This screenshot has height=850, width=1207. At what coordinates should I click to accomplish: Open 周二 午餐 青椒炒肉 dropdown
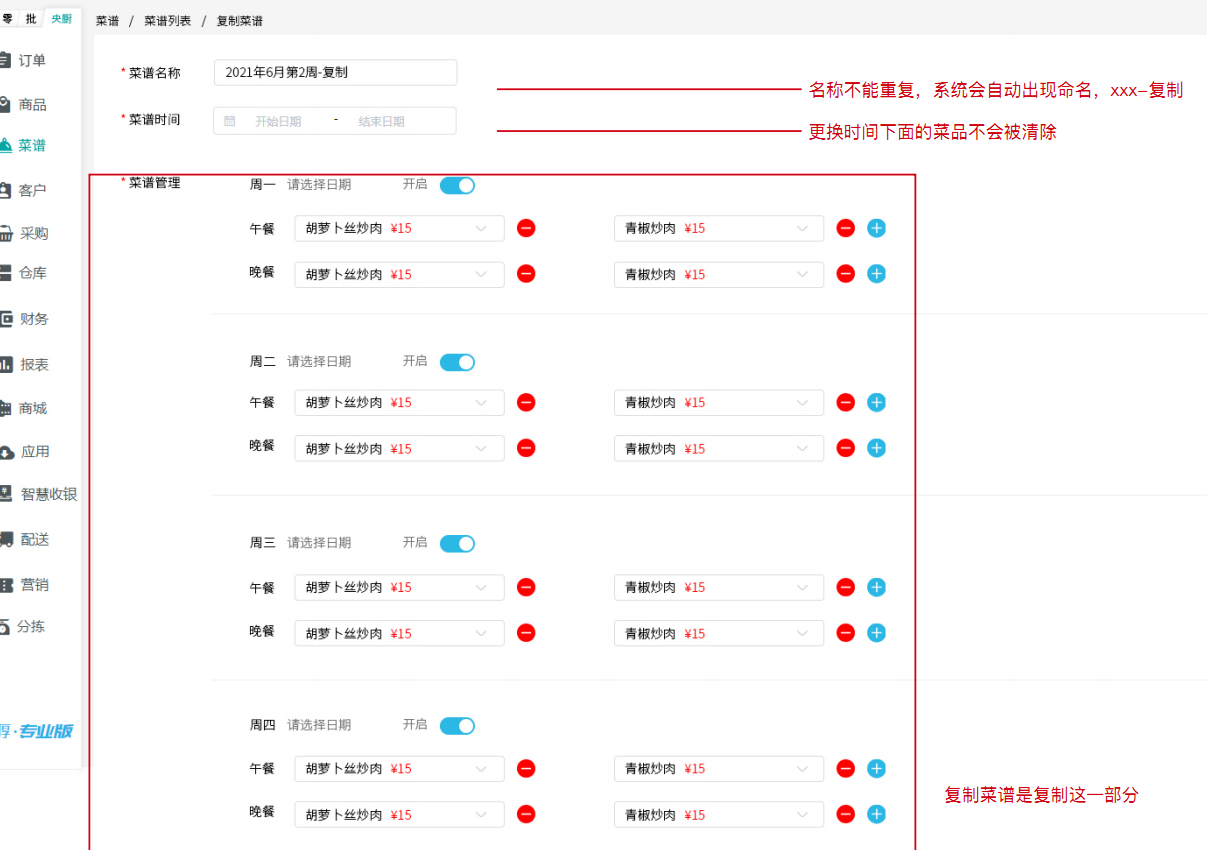click(x=719, y=403)
